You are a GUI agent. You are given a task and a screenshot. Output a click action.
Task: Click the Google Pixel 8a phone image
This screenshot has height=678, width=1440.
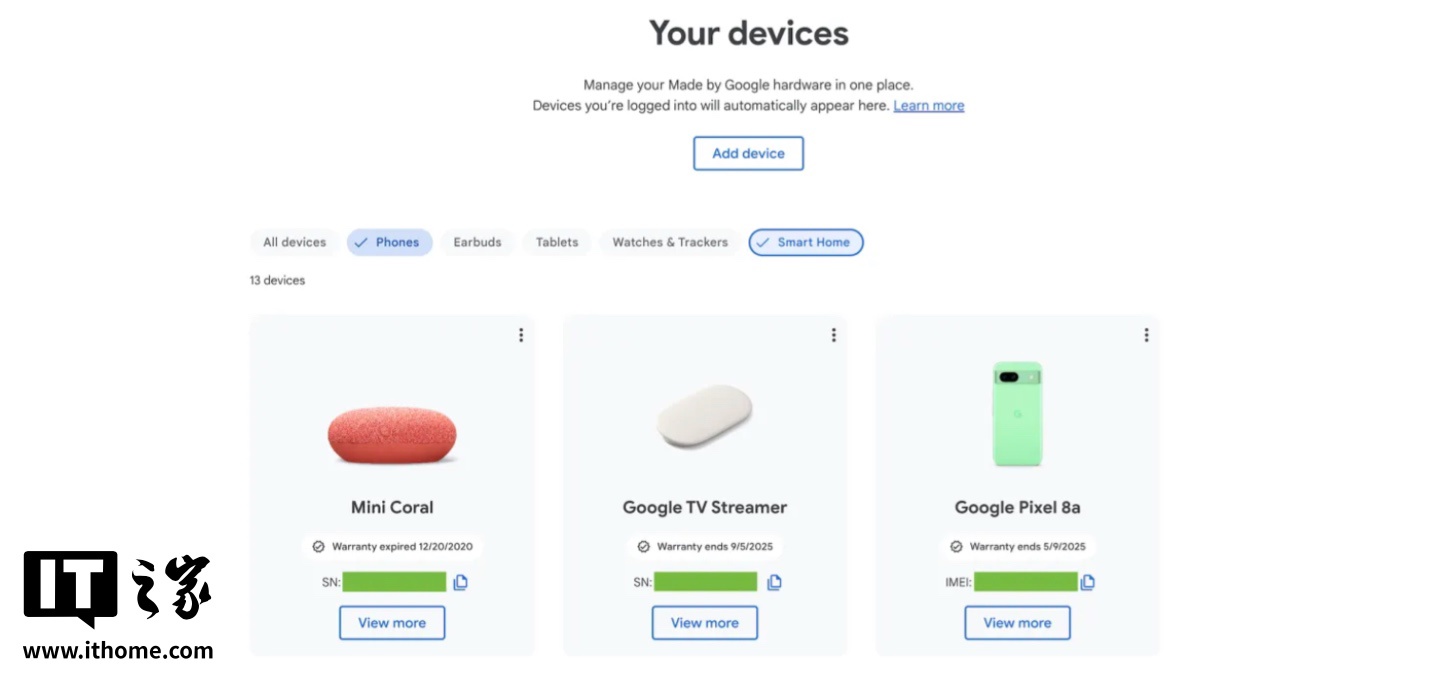1017,414
